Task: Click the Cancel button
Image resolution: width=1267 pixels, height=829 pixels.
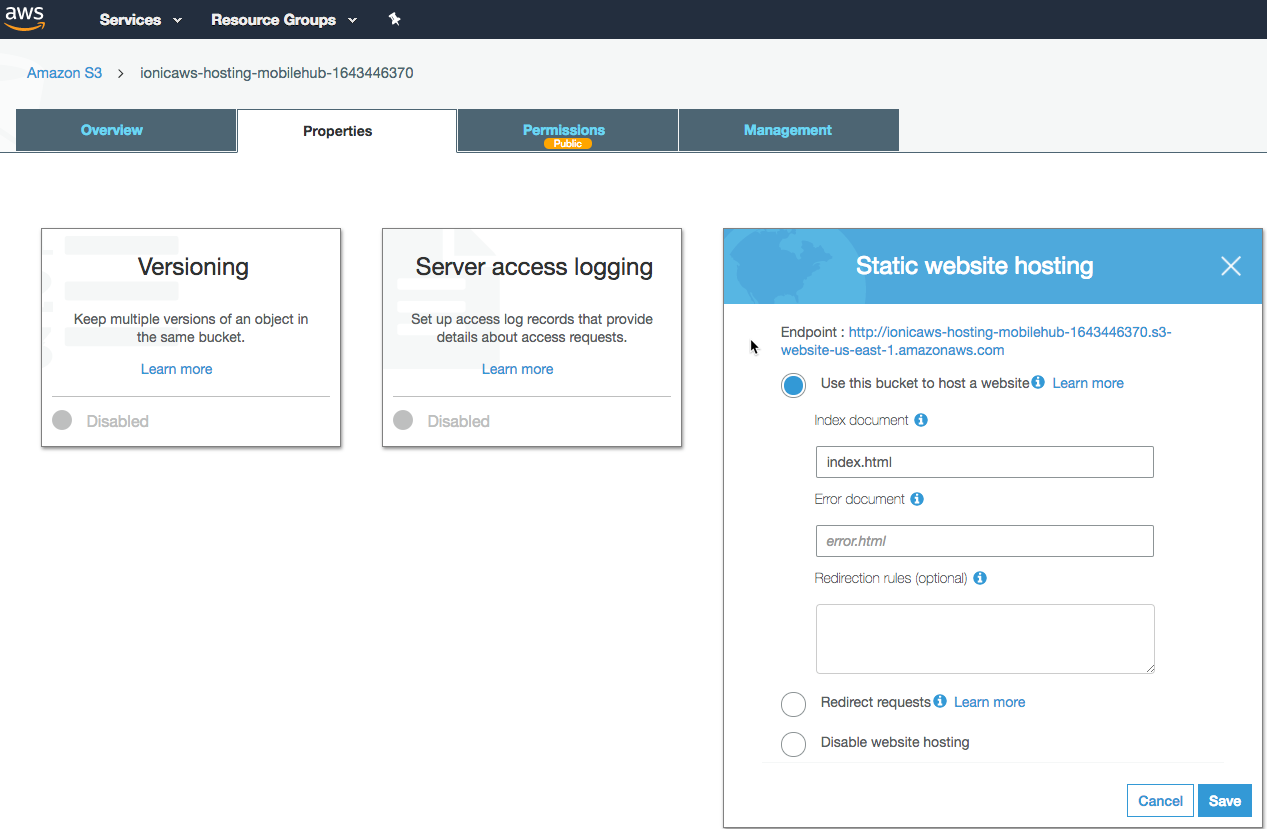Action: click(x=1160, y=801)
